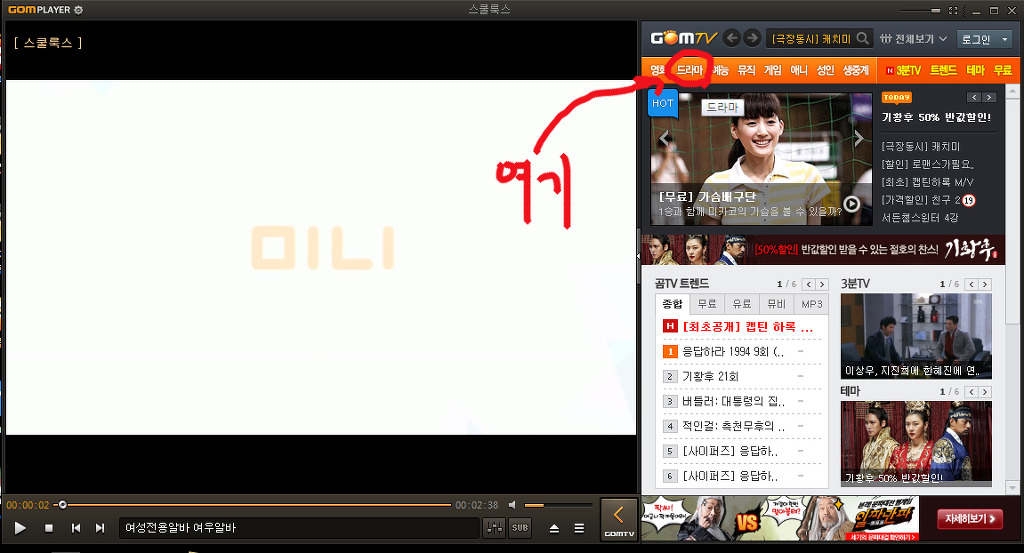Previous page of 곰TV 트렌드 list

808,285
